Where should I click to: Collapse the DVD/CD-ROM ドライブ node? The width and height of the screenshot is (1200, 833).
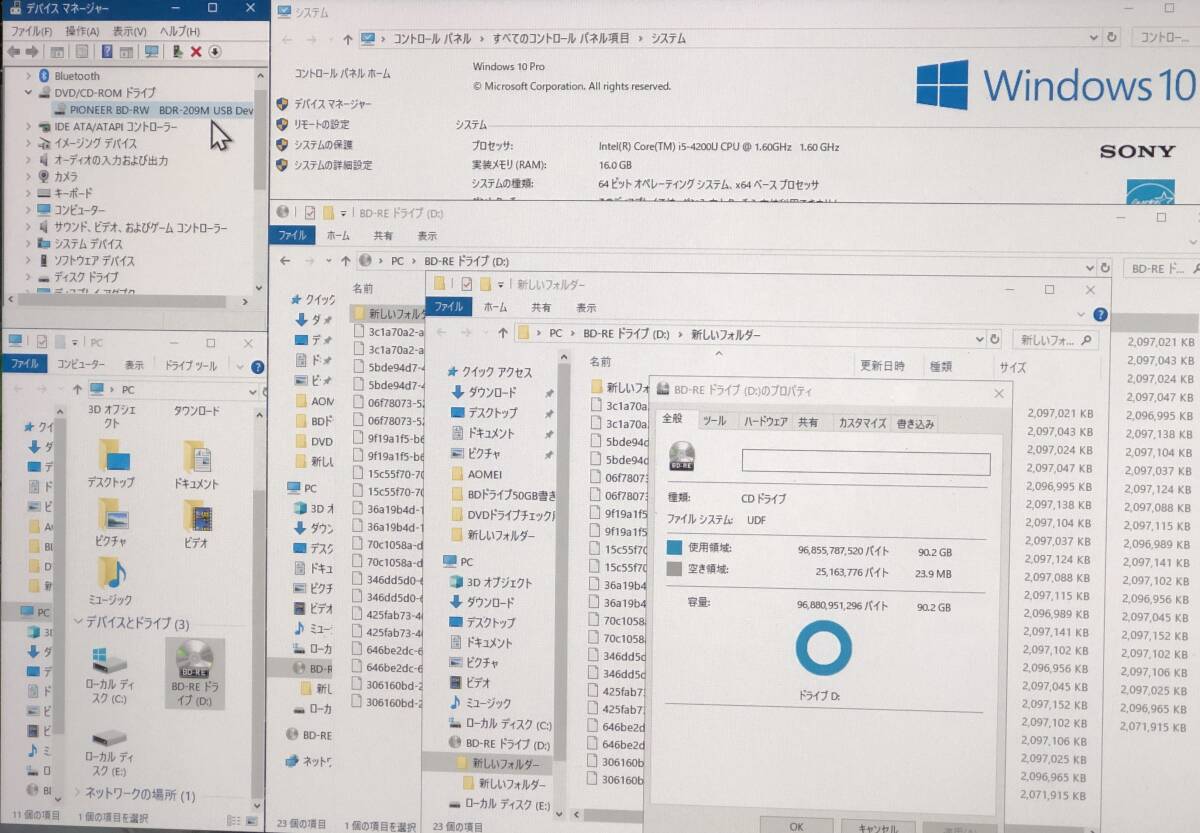(x=28, y=92)
